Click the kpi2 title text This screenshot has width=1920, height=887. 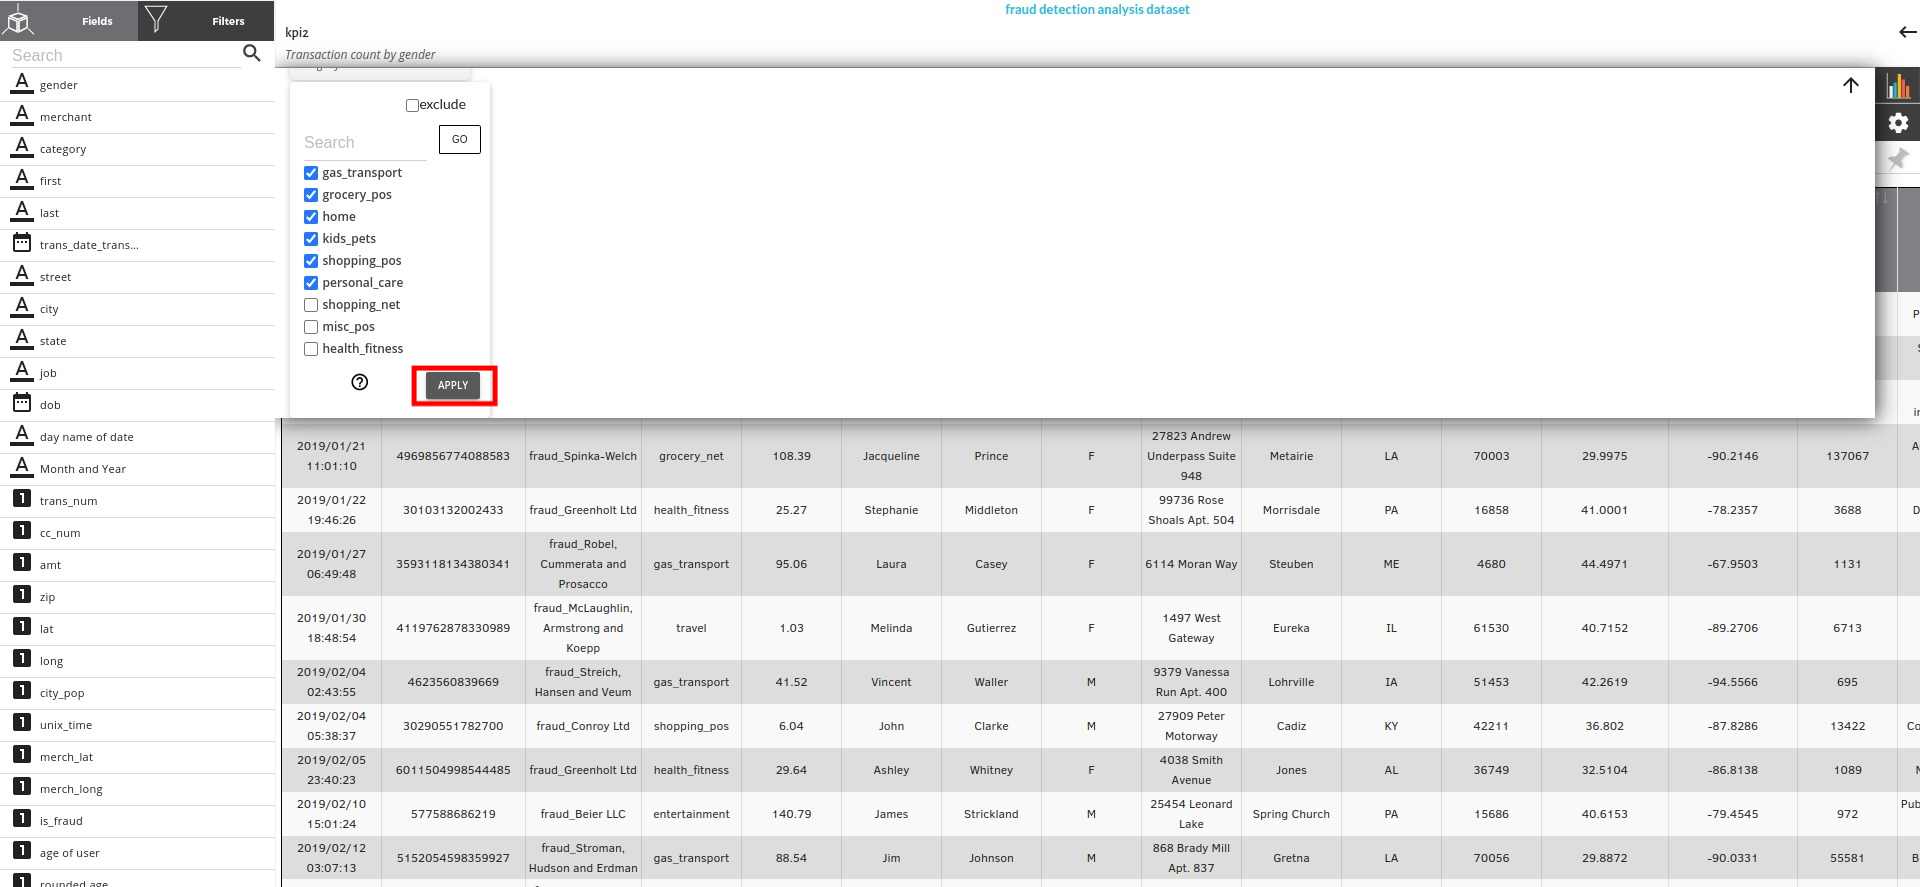[x=297, y=33]
